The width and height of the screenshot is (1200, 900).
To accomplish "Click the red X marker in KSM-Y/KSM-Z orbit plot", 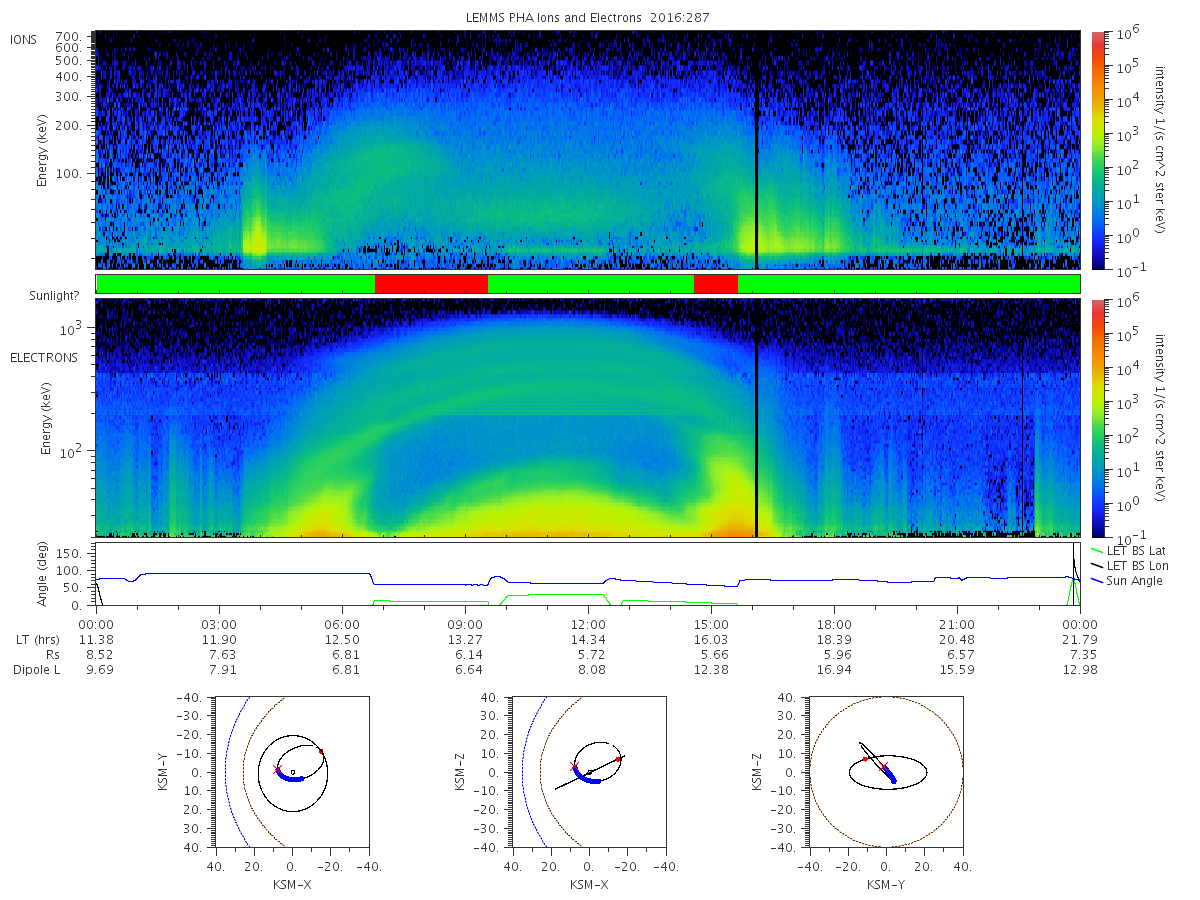I will click(x=884, y=767).
